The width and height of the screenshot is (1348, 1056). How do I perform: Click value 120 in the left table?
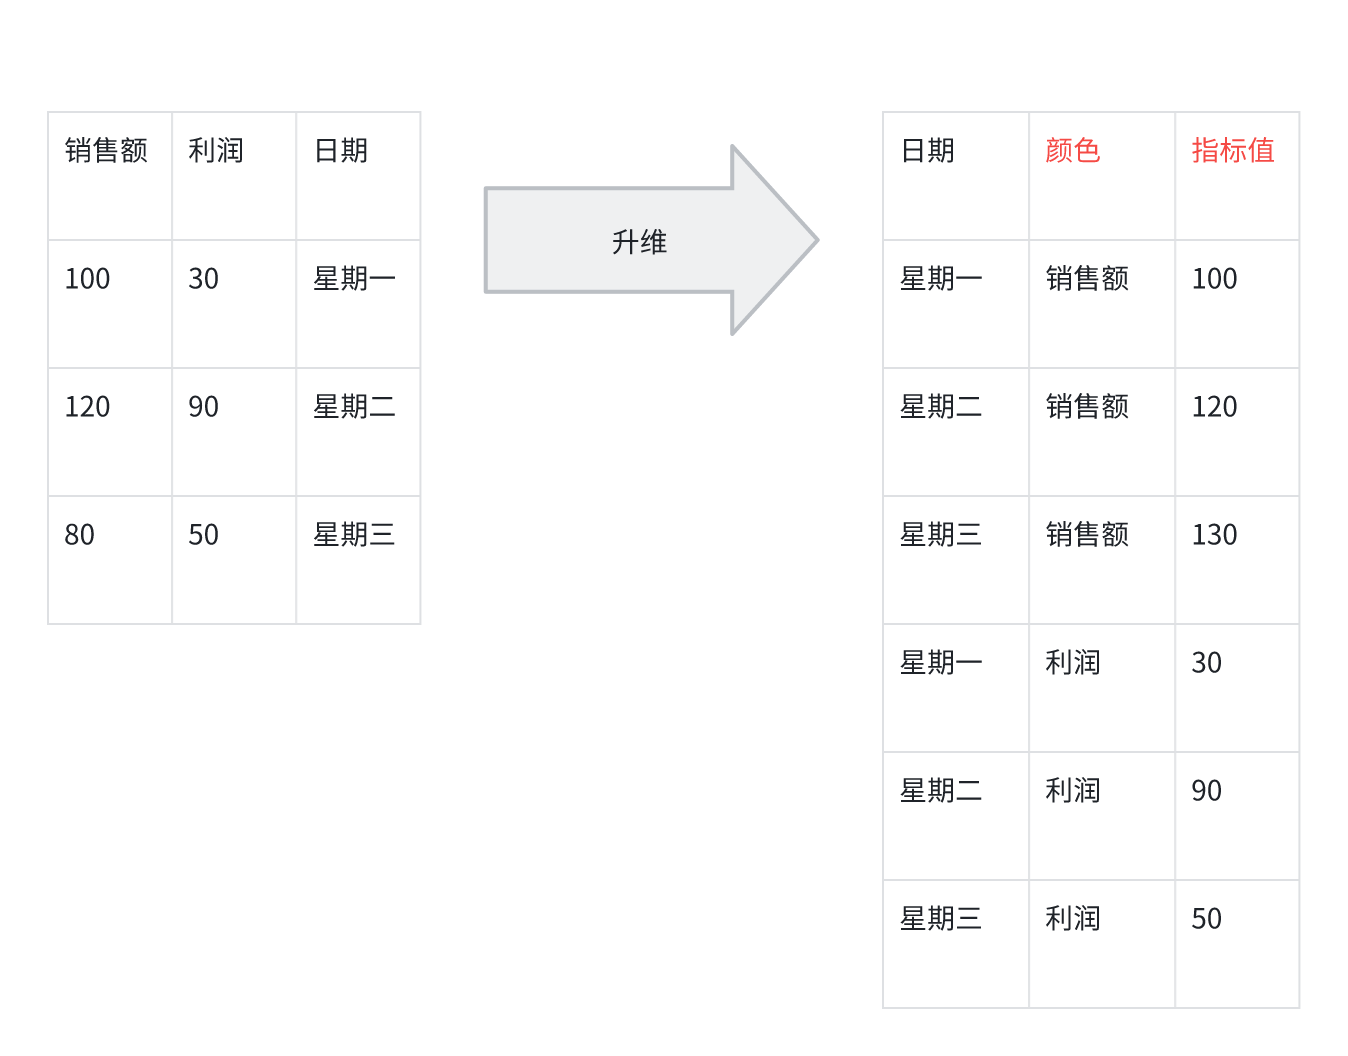(x=88, y=407)
